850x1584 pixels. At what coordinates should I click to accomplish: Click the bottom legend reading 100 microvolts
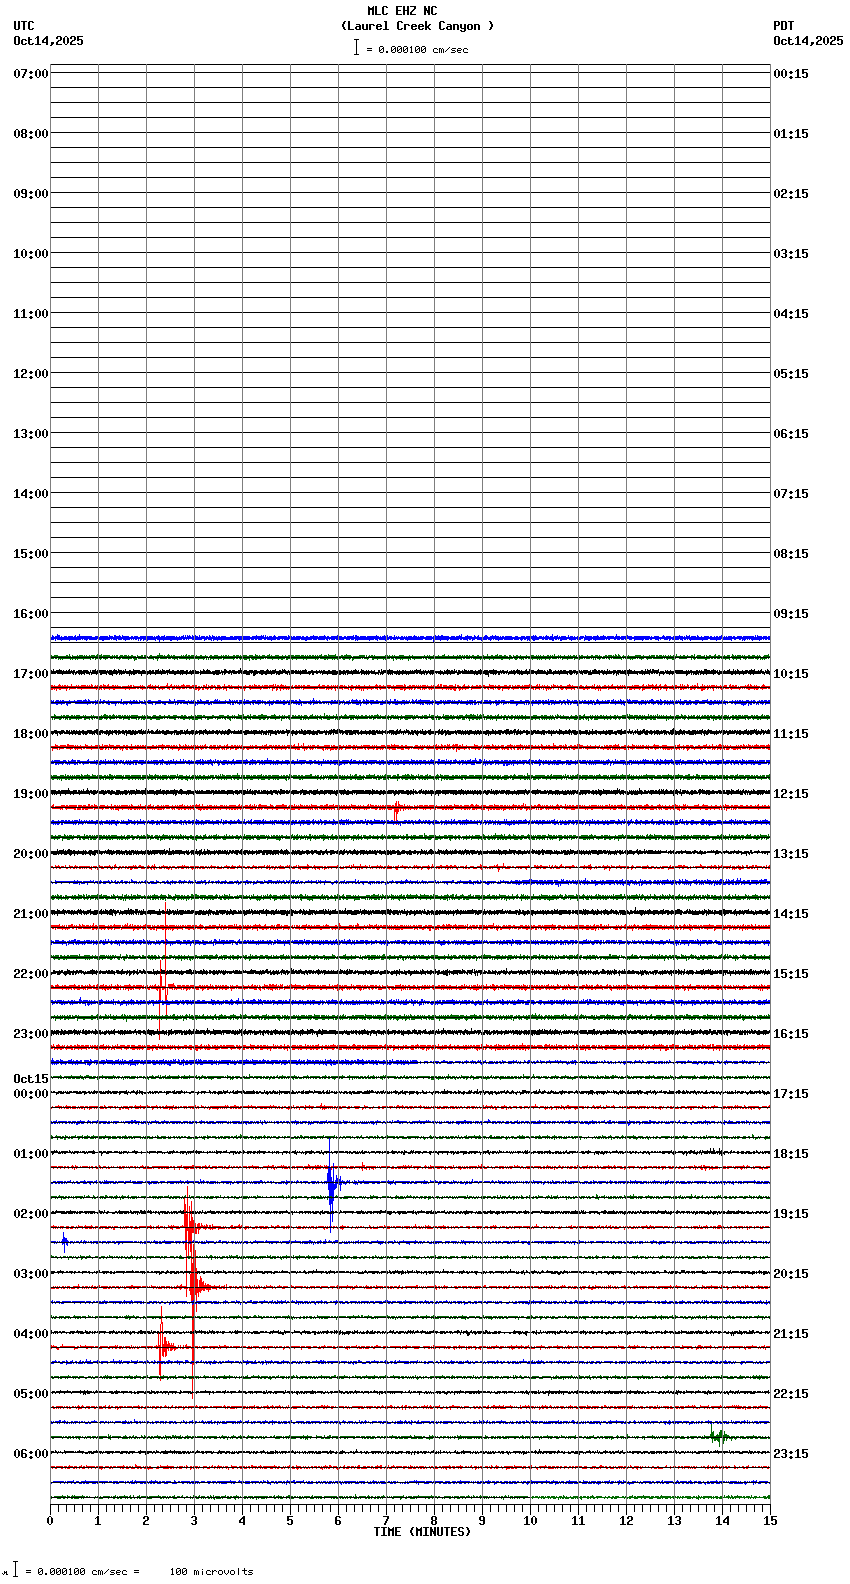(212, 1572)
